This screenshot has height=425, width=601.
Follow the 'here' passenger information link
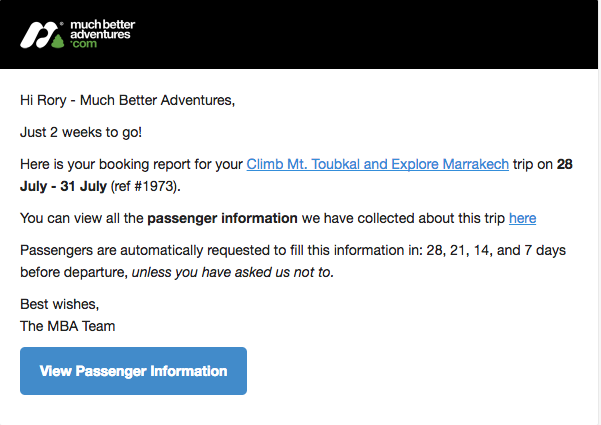[522, 217]
